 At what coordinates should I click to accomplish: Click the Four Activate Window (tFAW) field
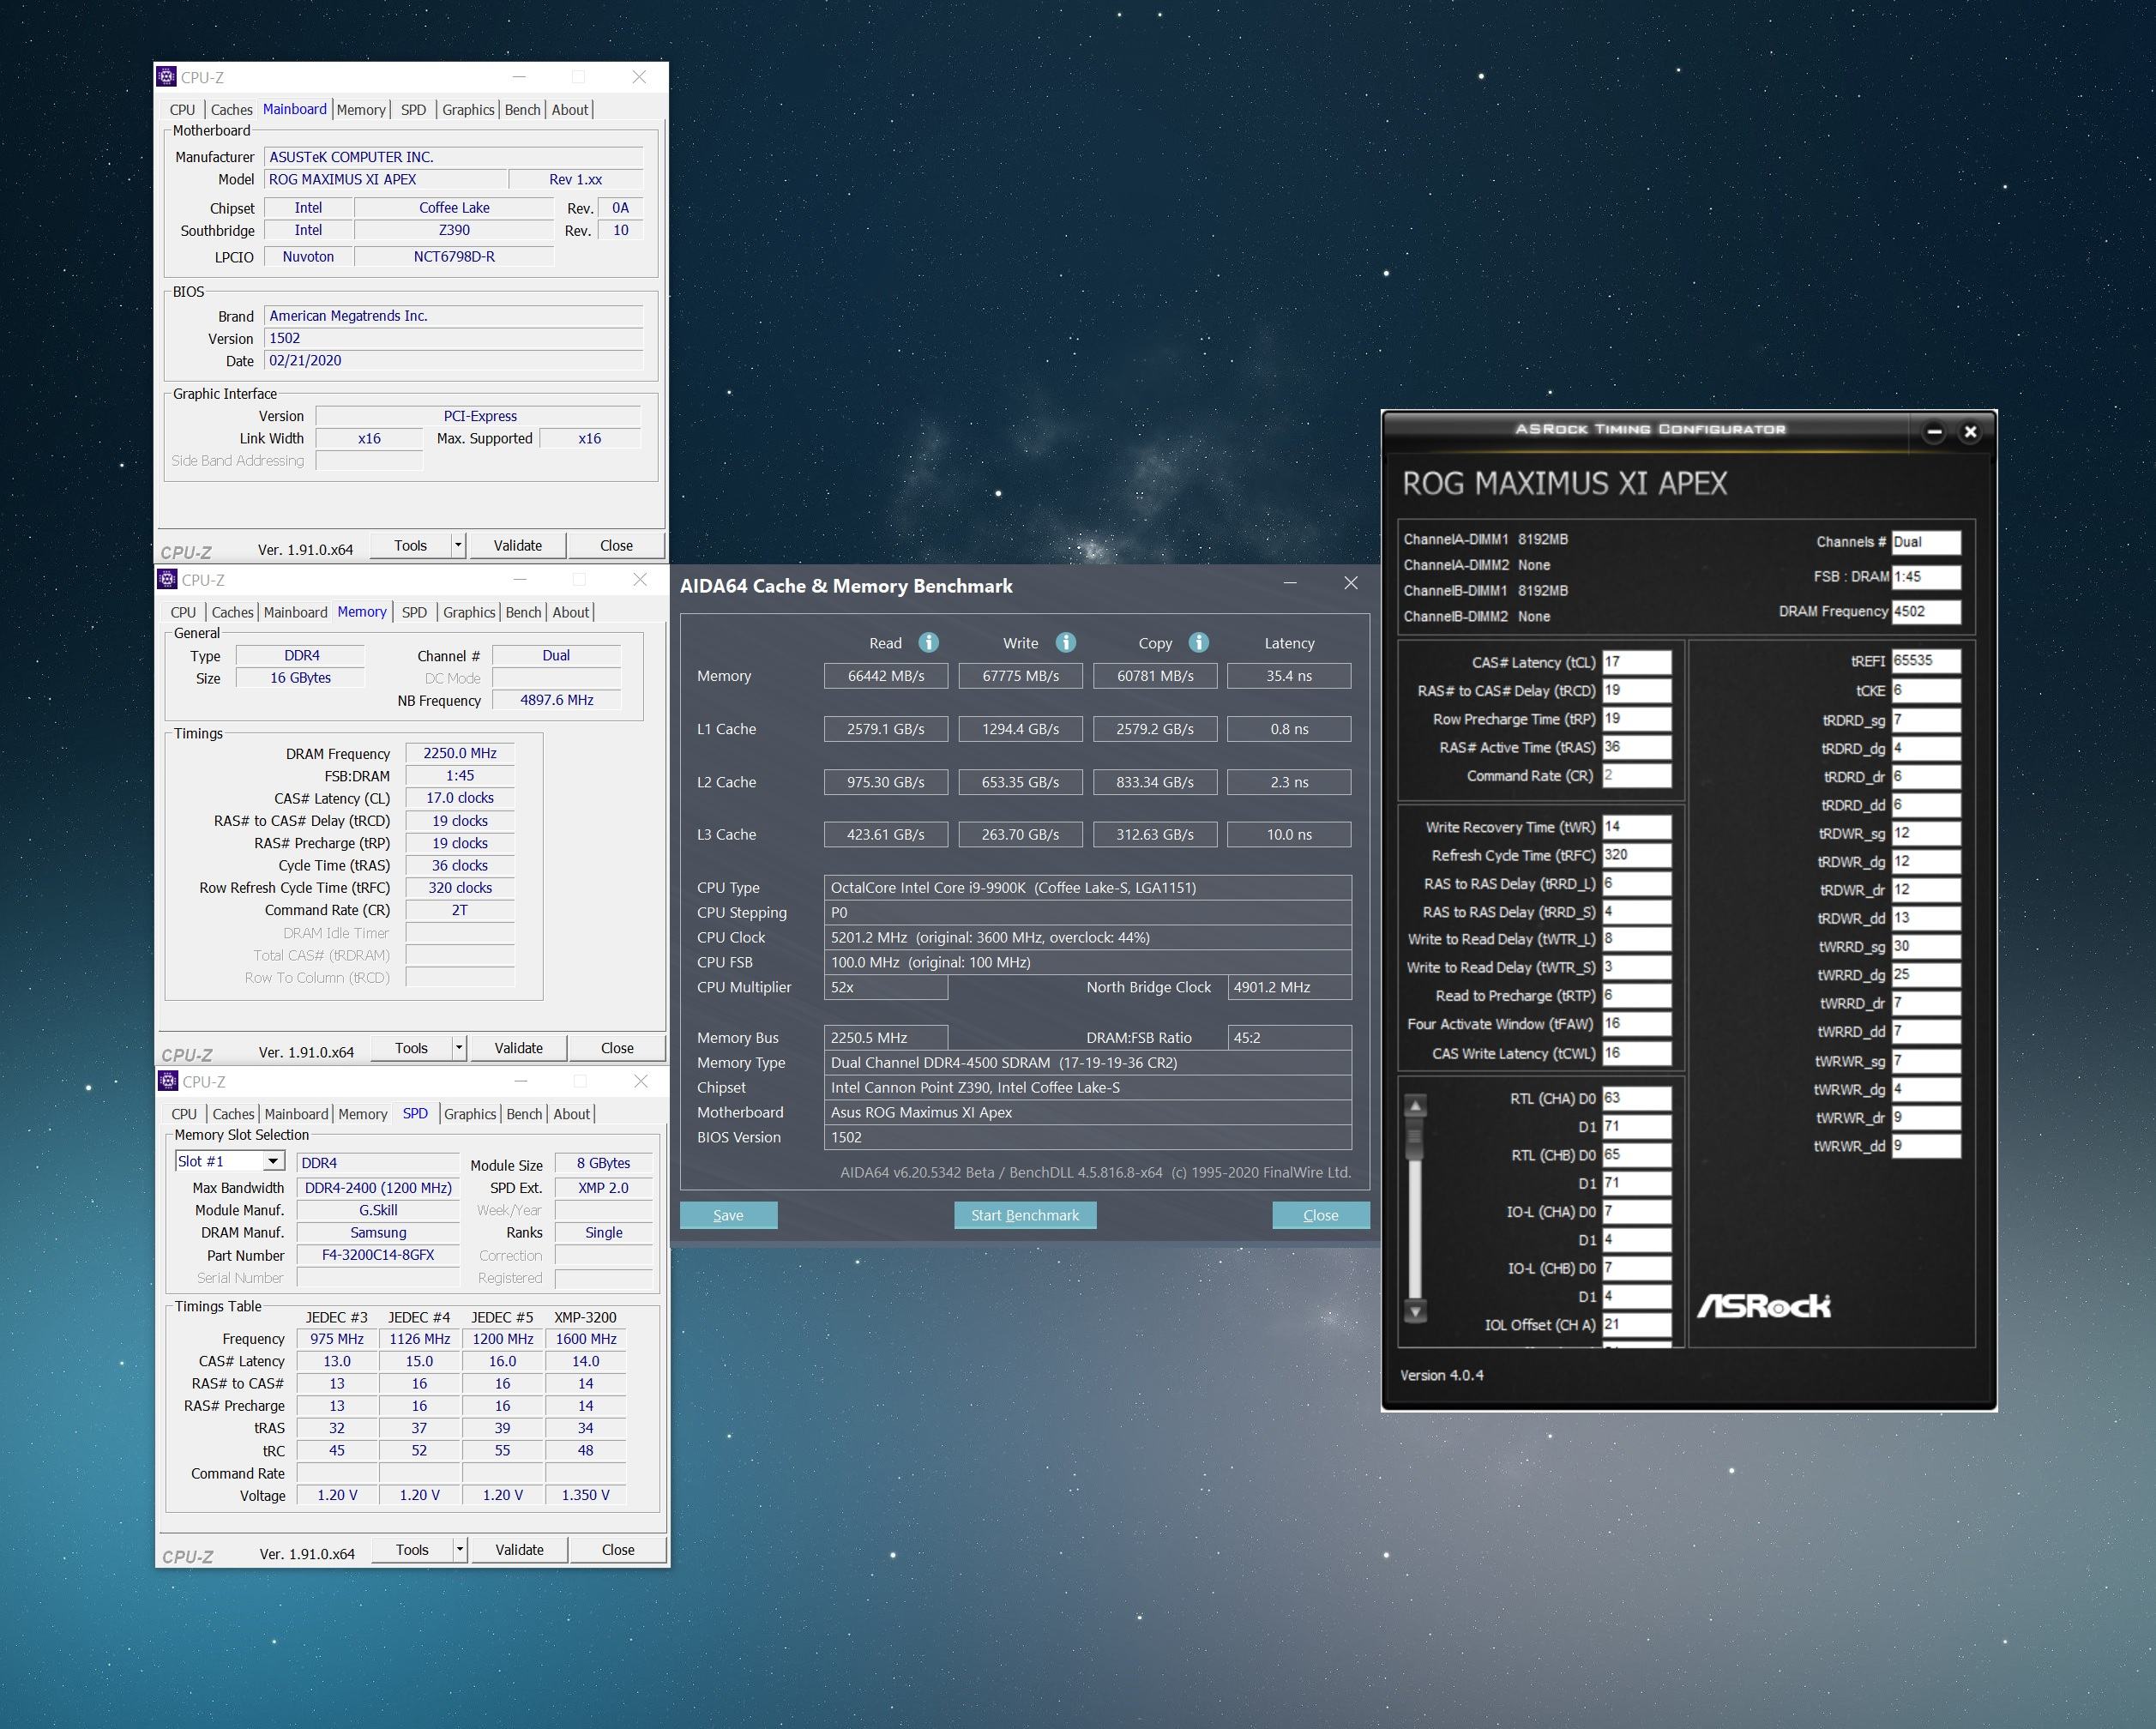pyautogui.click(x=1636, y=1024)
